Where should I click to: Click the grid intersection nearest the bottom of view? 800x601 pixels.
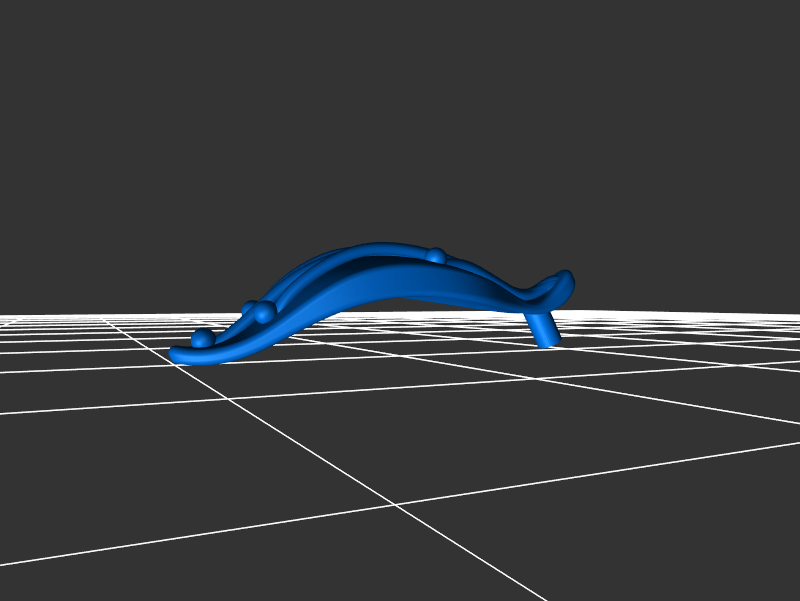[396, 506]
